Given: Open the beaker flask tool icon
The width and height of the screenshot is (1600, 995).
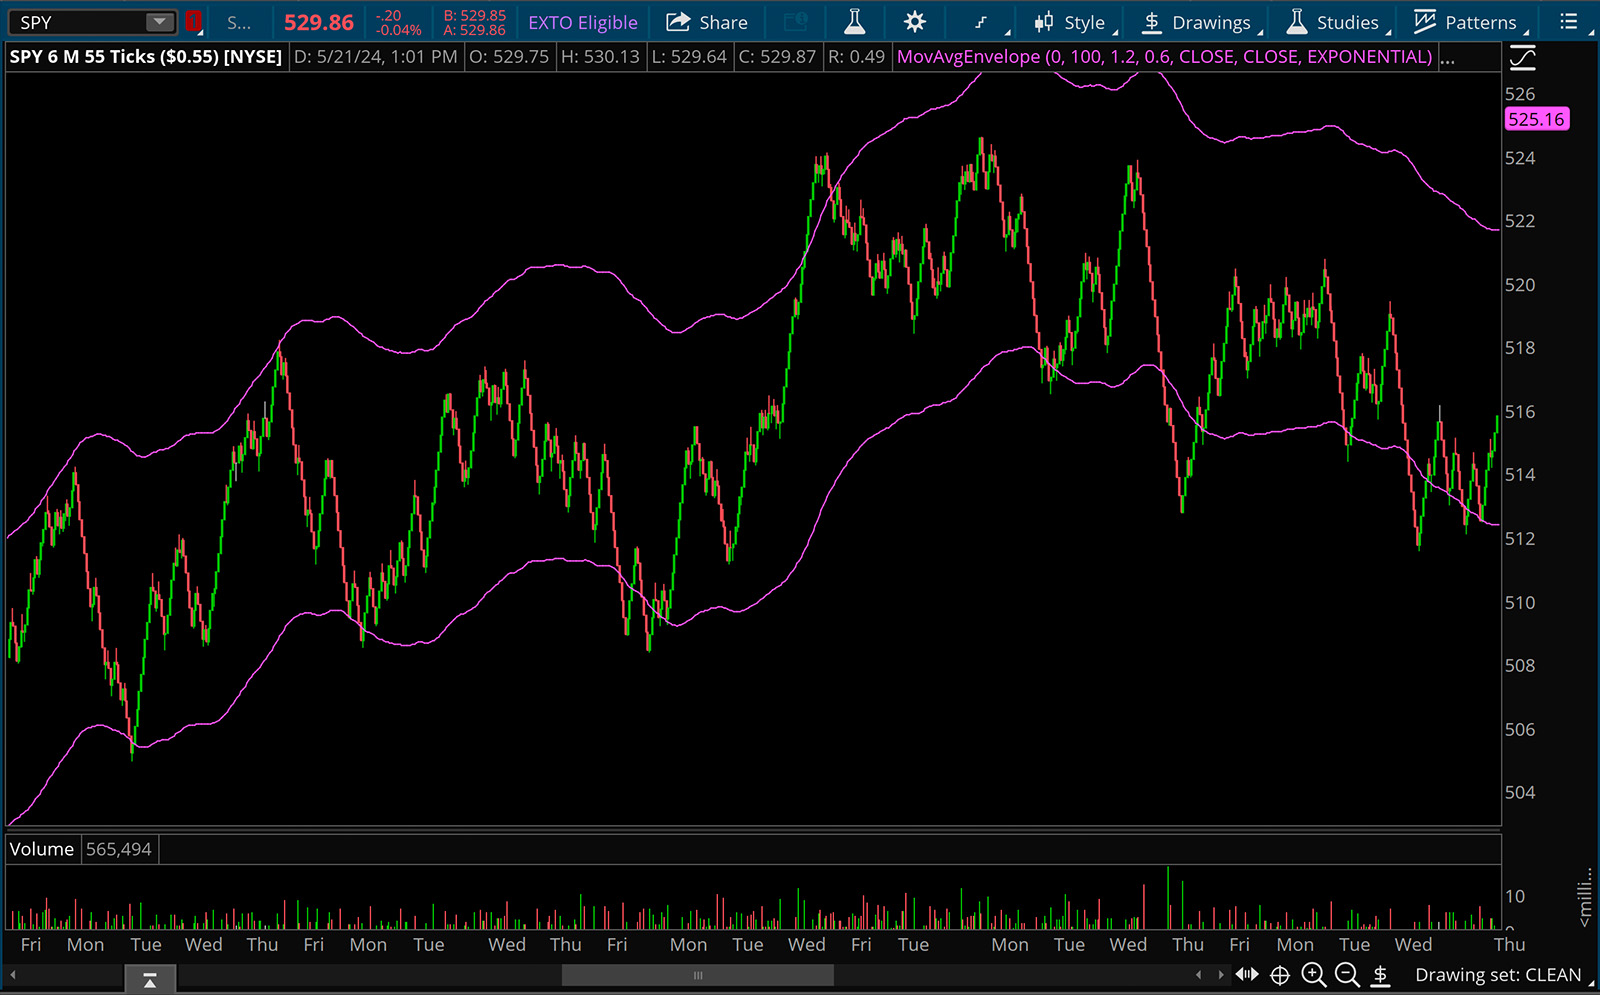Looking at the screenshot, I should (x=854, y=21).
